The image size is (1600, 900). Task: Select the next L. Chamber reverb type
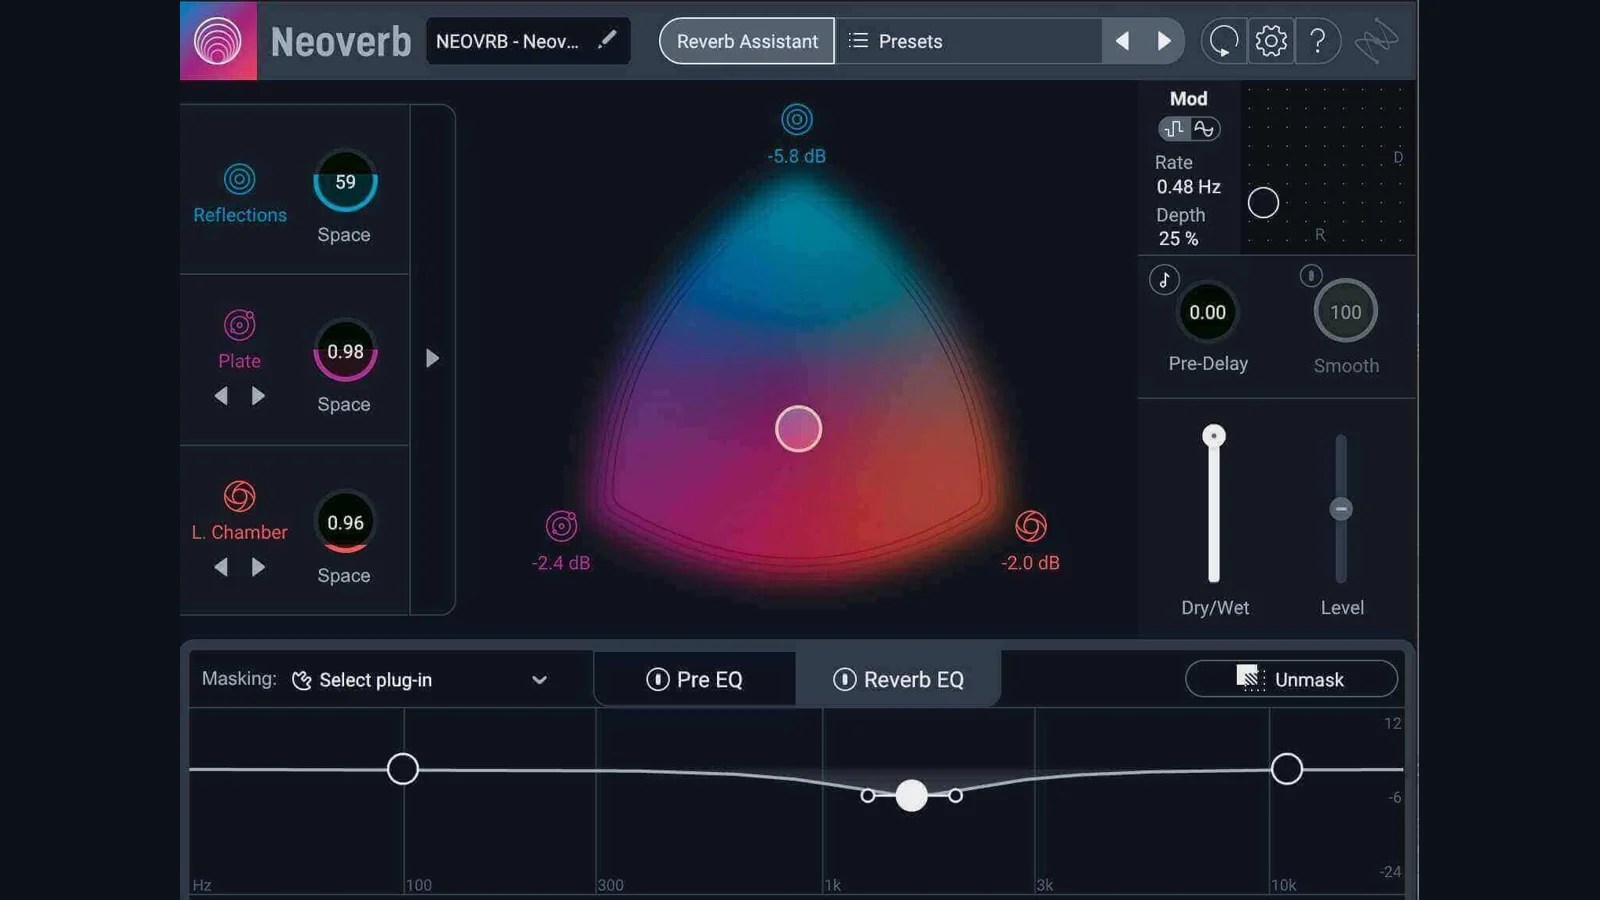[x=258, y=567]
